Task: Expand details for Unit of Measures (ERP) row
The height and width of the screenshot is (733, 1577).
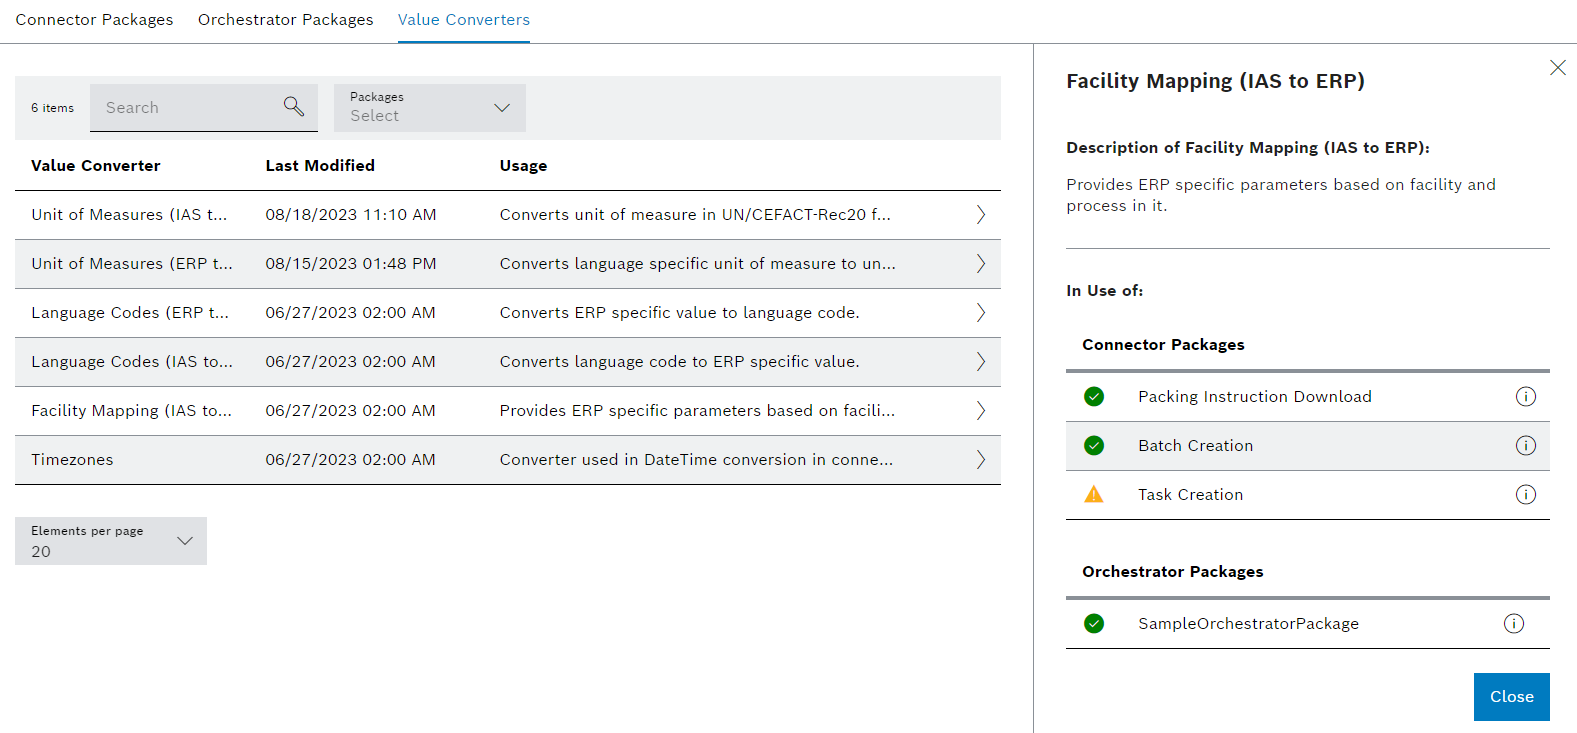Action: click(x=981, y=264)
